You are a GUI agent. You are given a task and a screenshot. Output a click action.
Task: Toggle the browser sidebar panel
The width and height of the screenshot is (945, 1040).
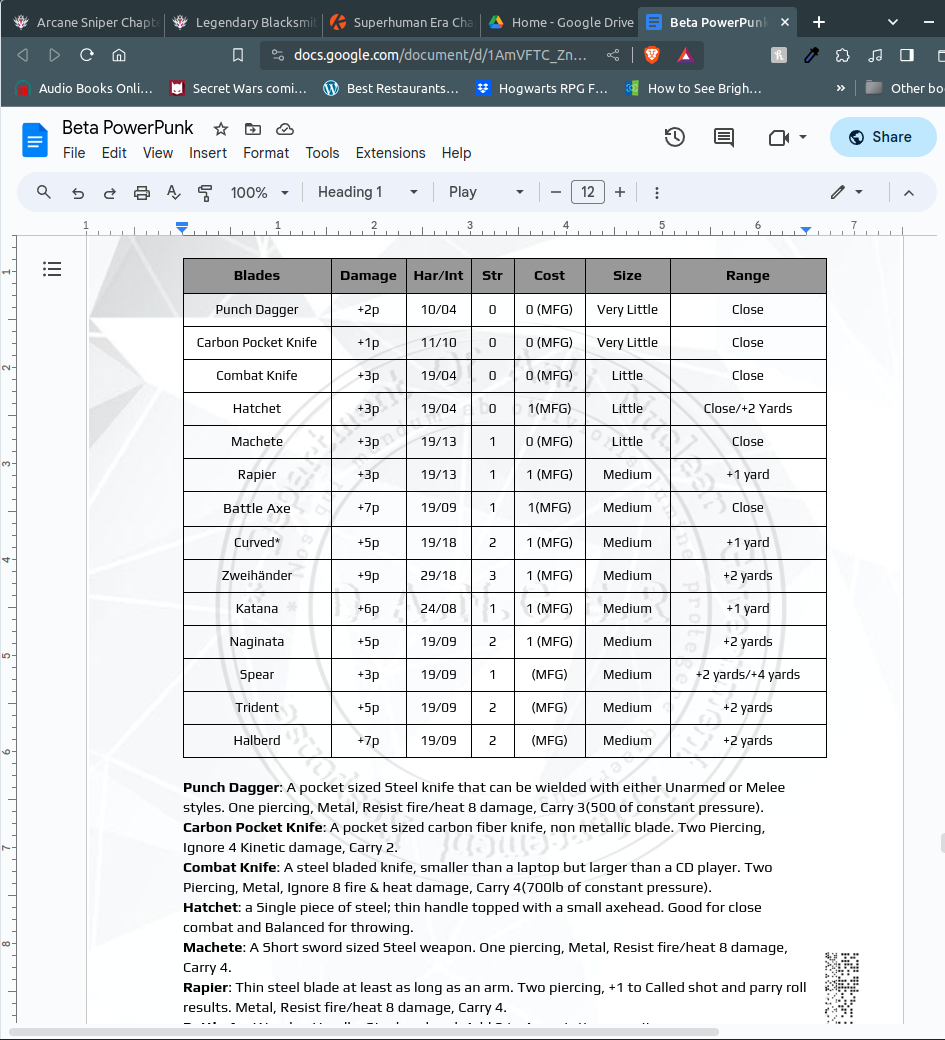click(907, 55)
